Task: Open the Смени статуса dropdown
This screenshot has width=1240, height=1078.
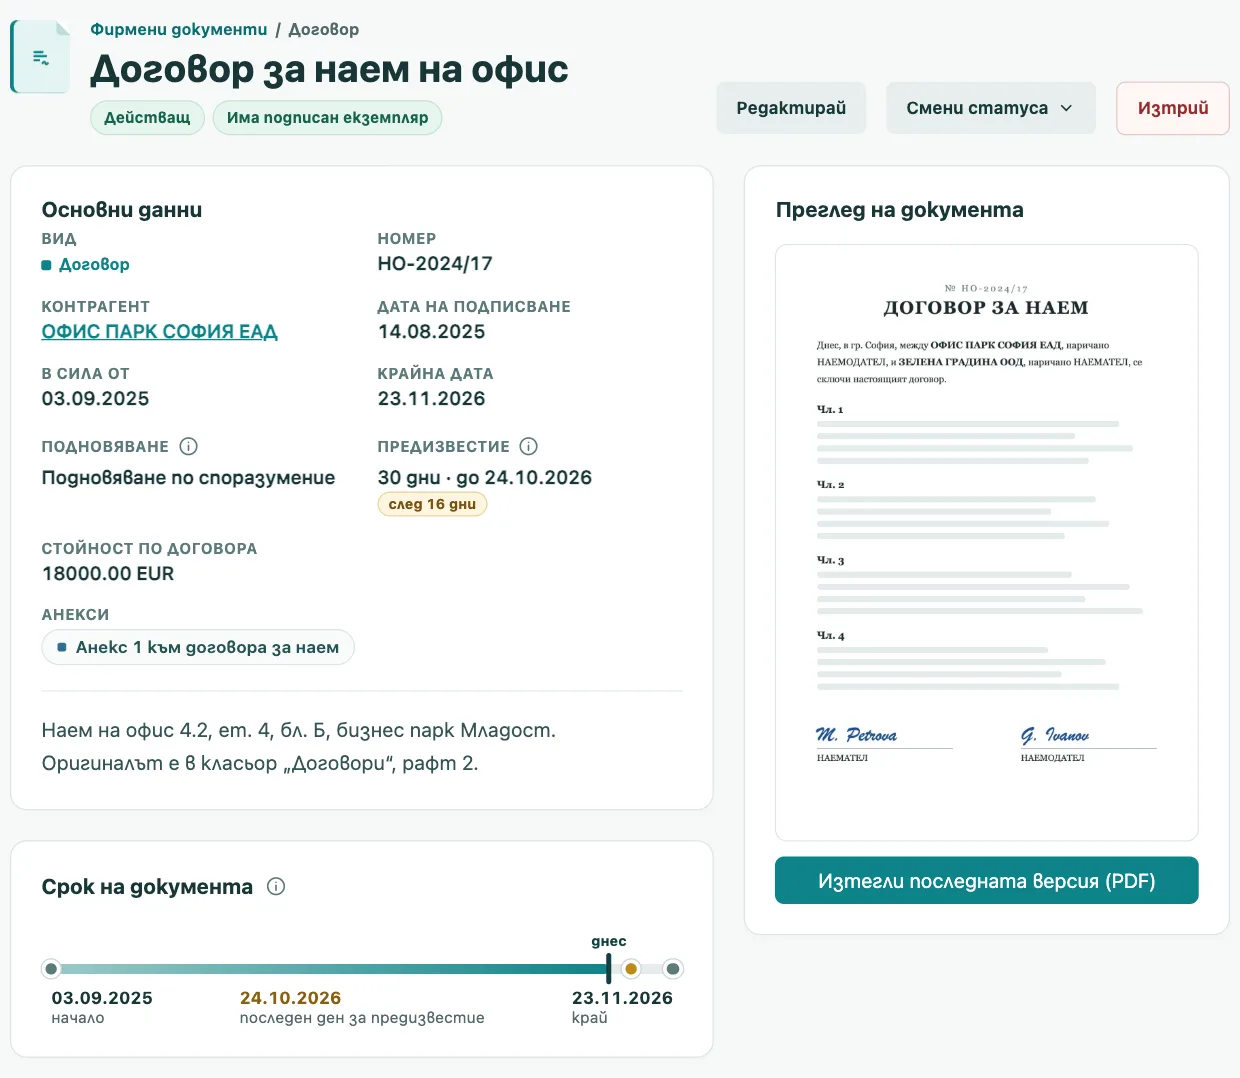Action: tap(990, 108)
